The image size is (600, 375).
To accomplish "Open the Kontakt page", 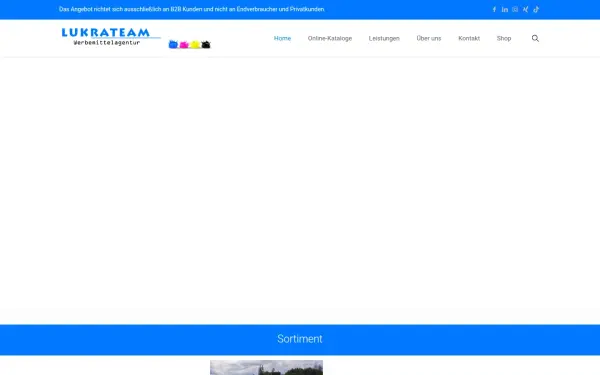I will click(x=469, y=38).
